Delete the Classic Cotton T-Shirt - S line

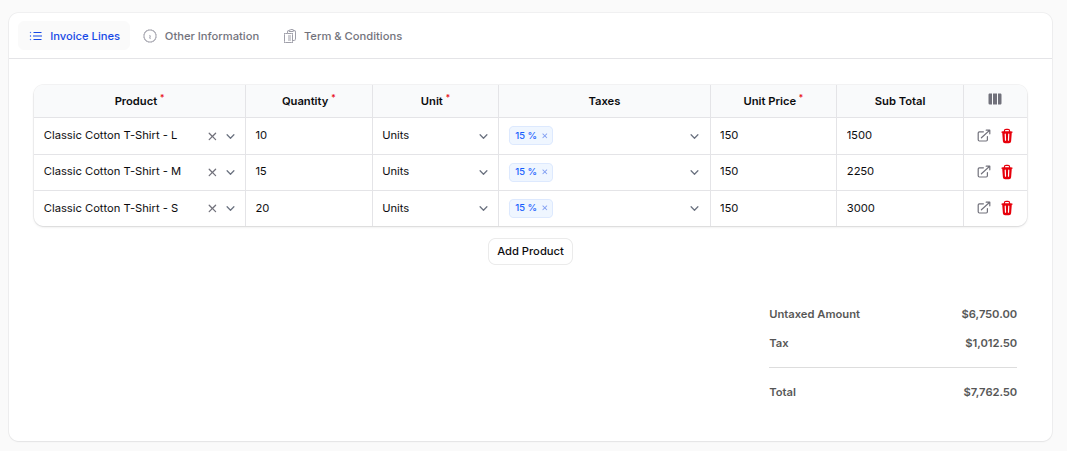(x=1007, y=208)
